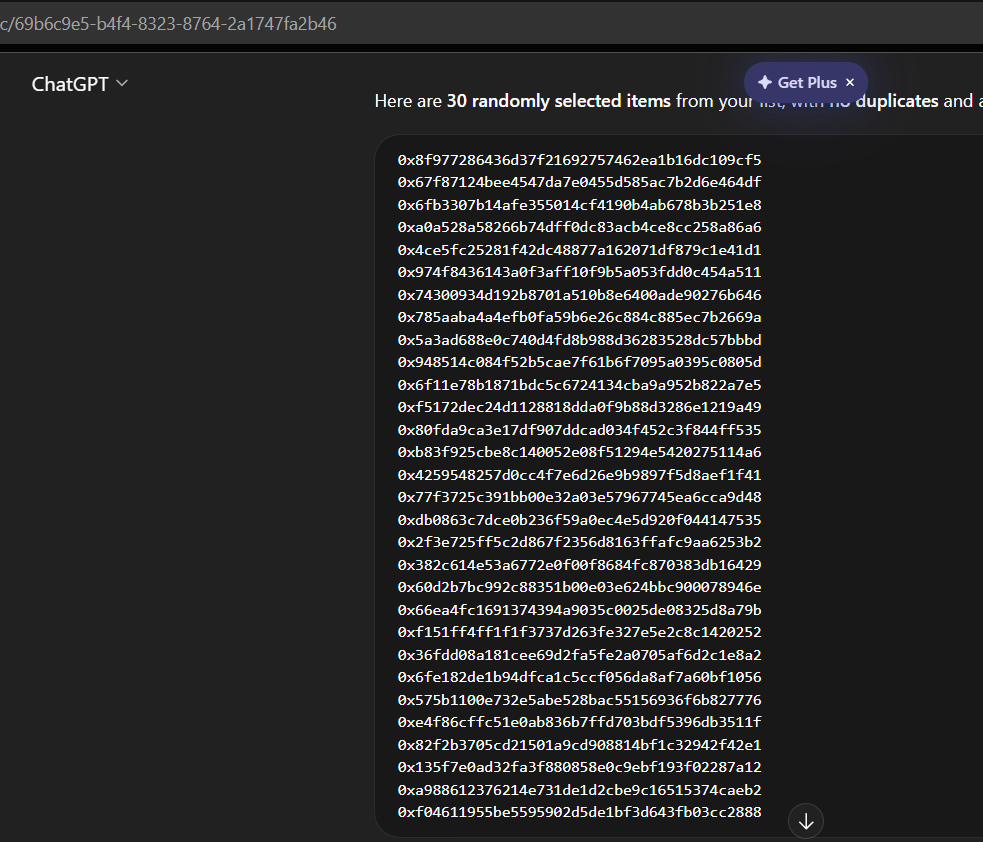This screenshot has width=983, height=842.
Task: Click address 0x135f7e0ad32fa3f880858e0c9ebf193f02287a12
Action: 579,767
